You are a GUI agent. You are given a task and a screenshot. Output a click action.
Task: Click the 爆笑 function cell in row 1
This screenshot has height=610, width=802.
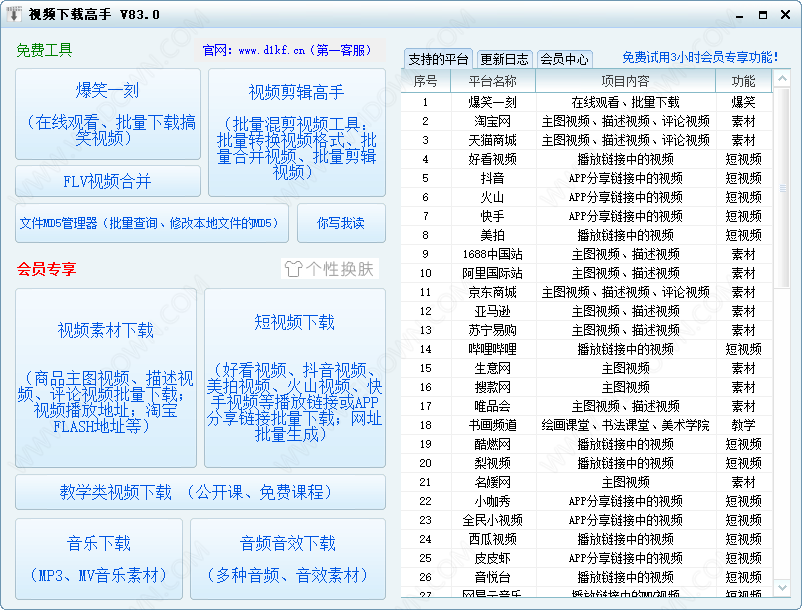click(743, 102)
